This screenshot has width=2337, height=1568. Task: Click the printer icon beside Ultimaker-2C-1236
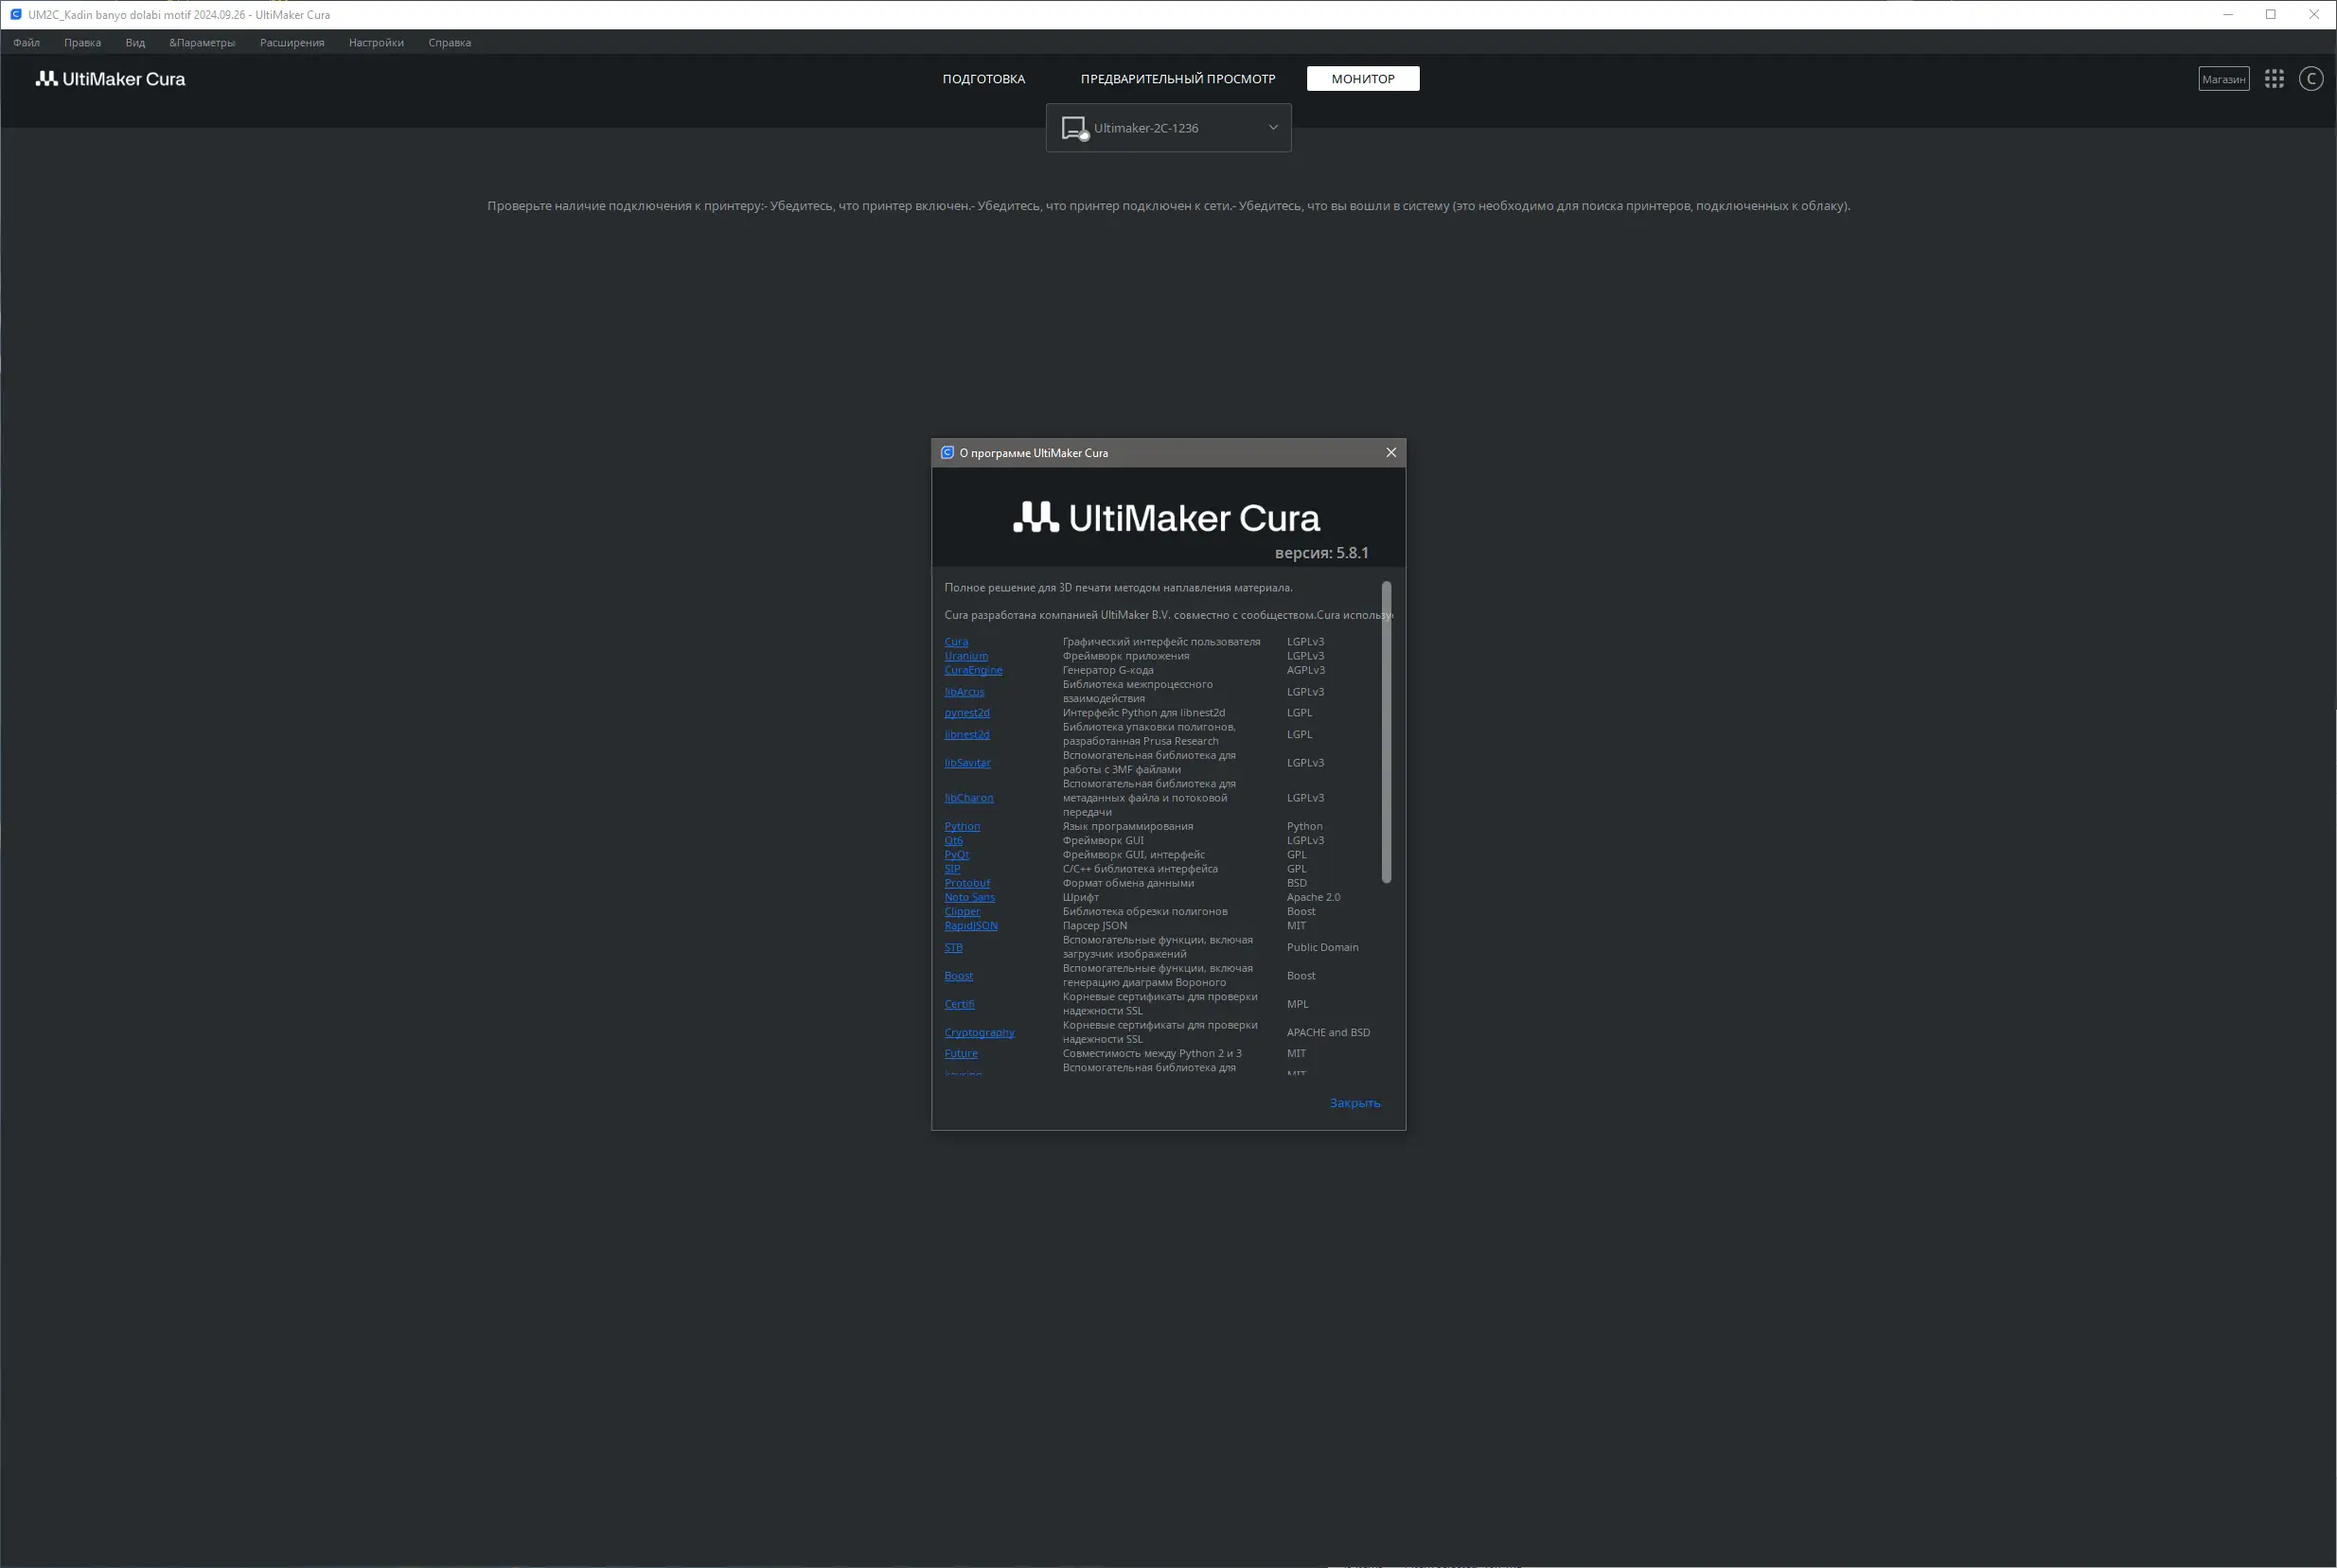(1074, 128)
